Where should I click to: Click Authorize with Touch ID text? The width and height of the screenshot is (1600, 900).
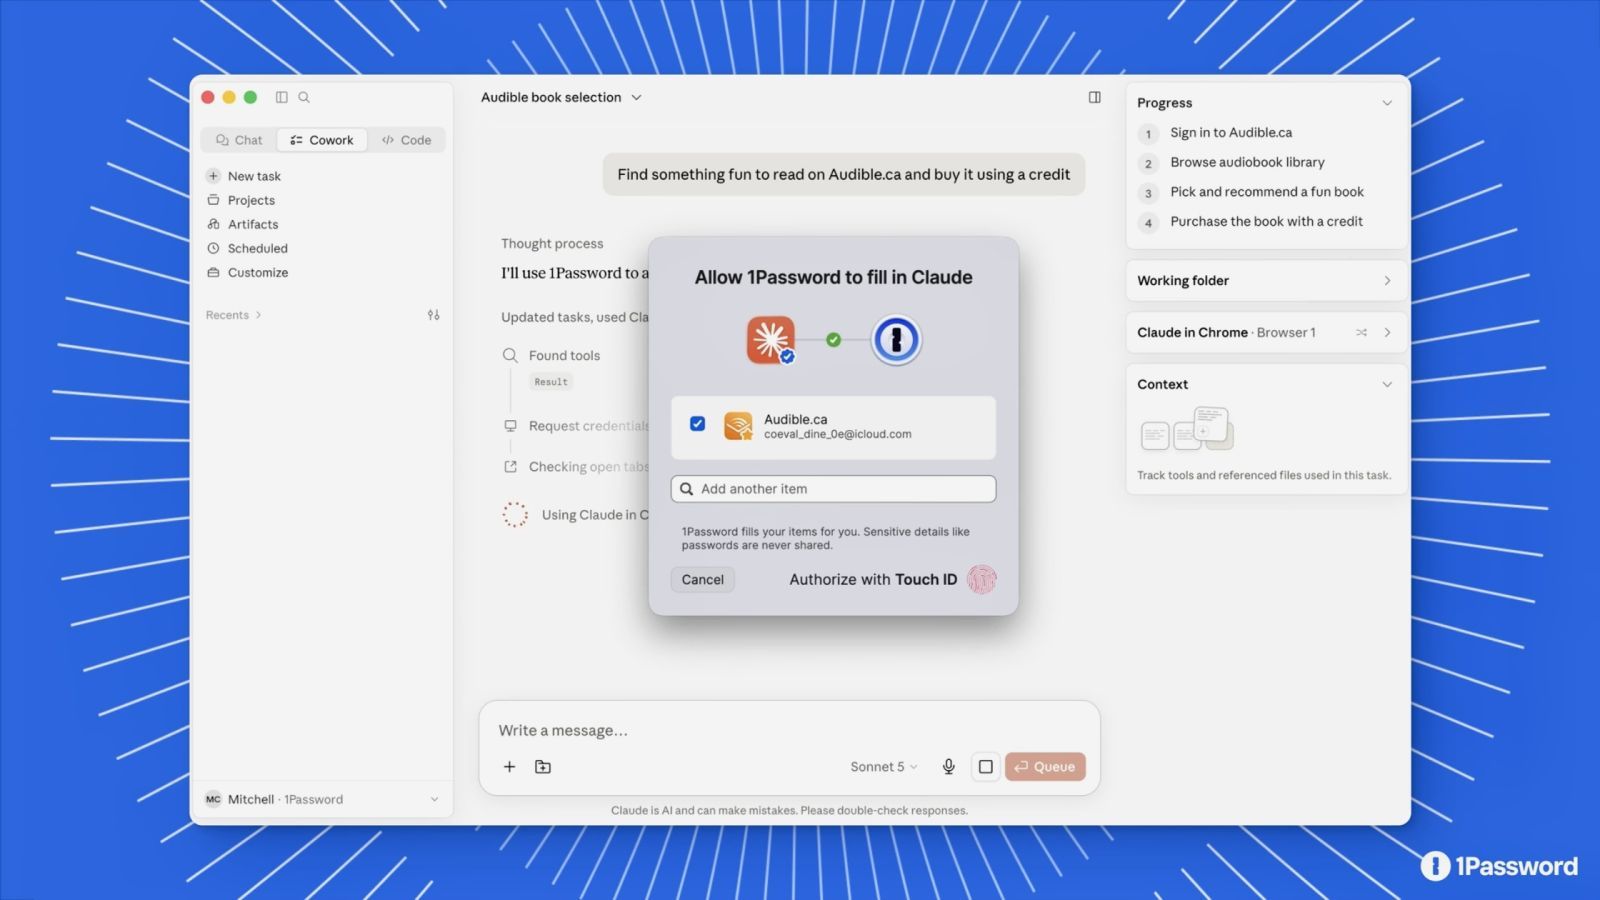(x=873, y=579)
